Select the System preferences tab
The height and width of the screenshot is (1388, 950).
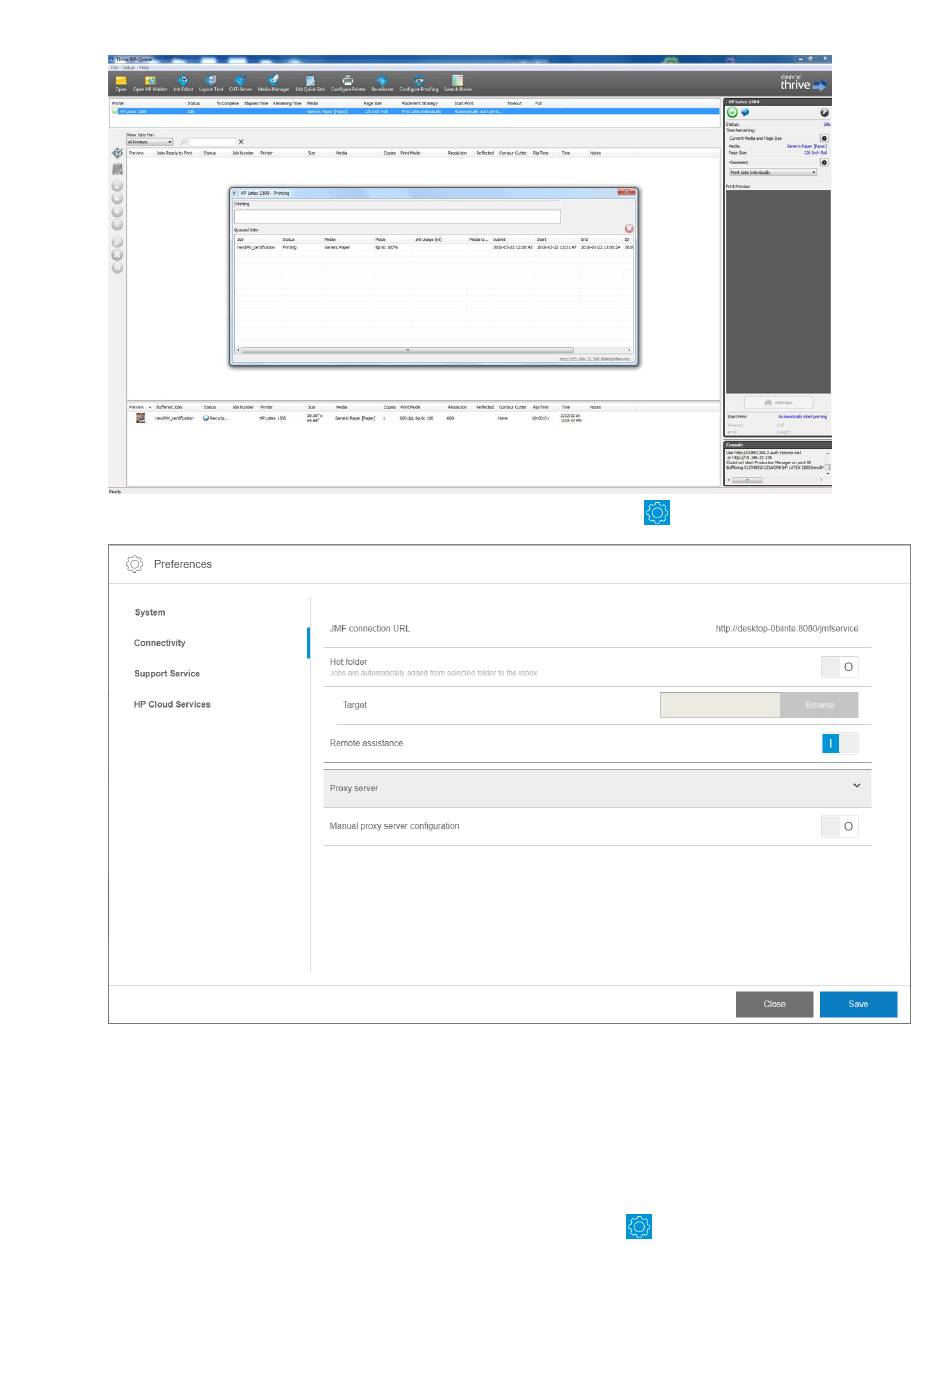coord(150,612)
